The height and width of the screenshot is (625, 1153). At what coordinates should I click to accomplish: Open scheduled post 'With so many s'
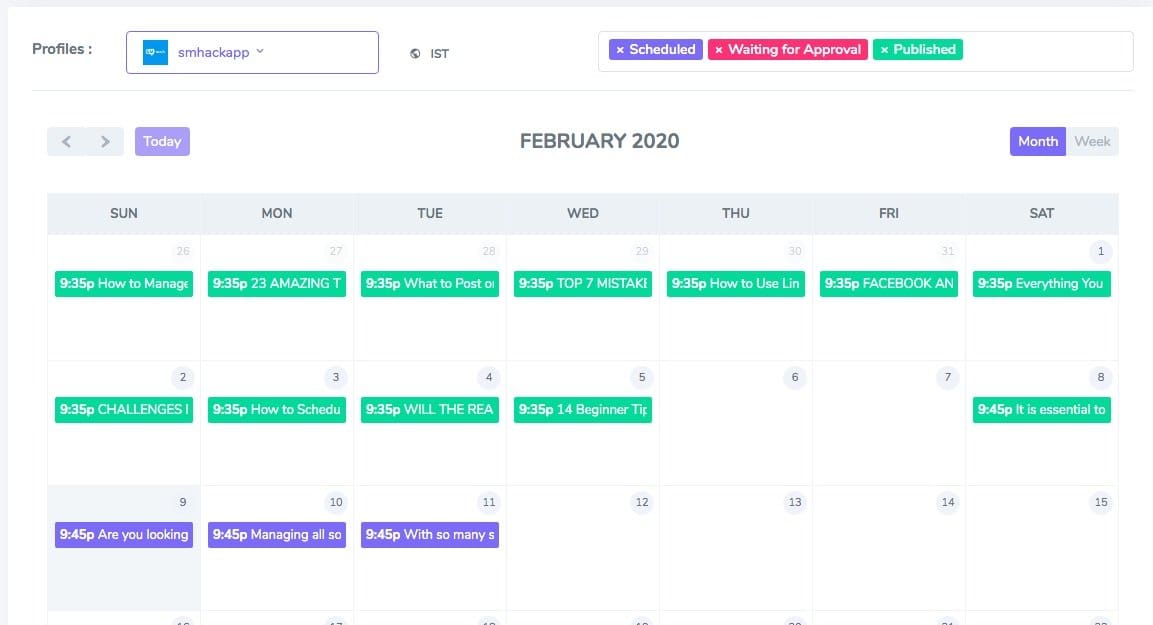tap(430, 535)
